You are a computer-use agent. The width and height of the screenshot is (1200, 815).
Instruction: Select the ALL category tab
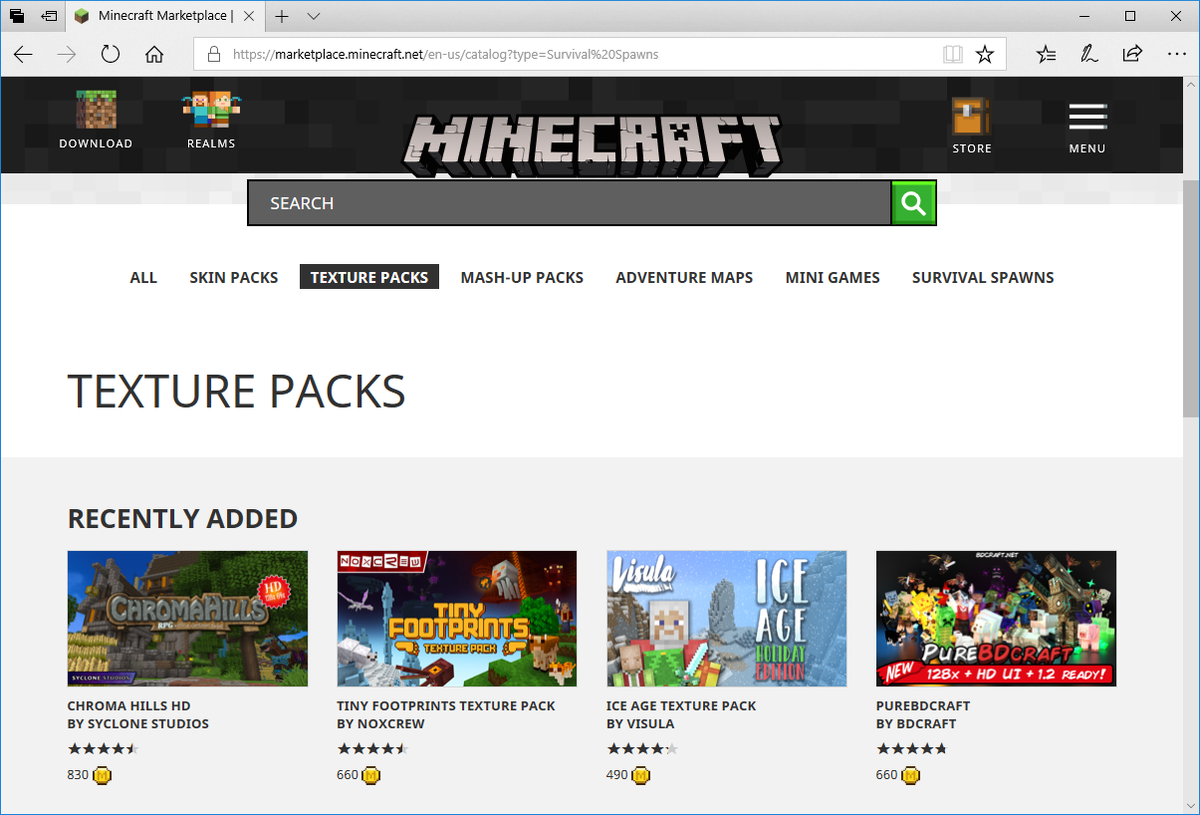143,277
